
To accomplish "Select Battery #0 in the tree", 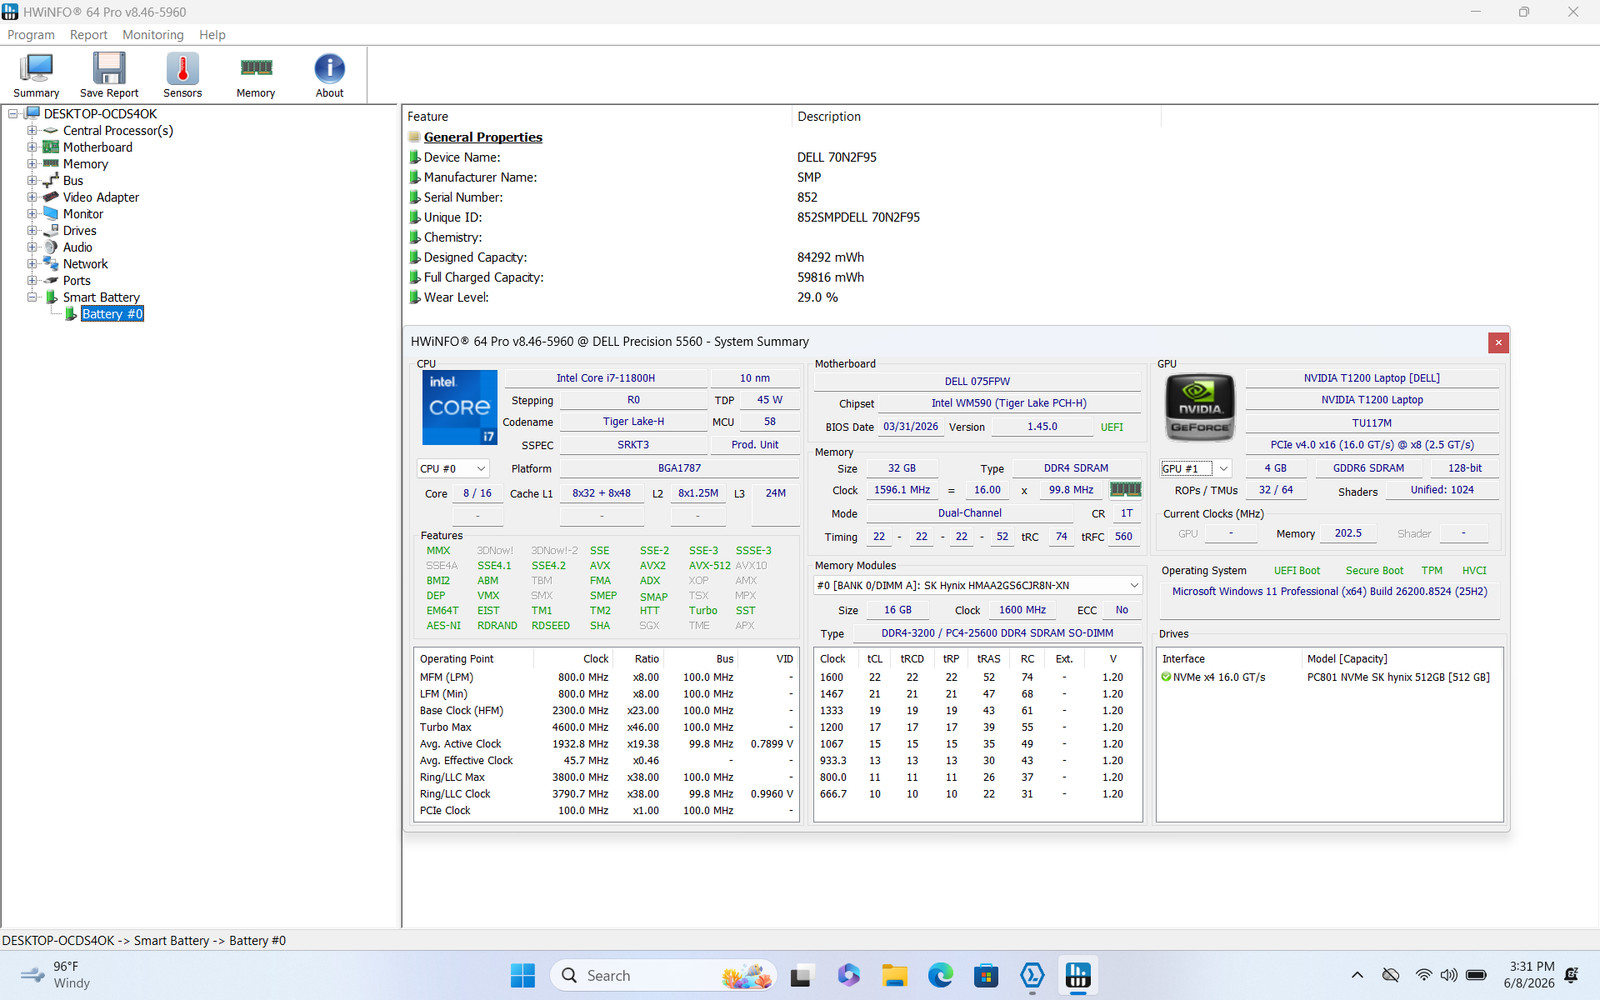I will coord(112,314).
